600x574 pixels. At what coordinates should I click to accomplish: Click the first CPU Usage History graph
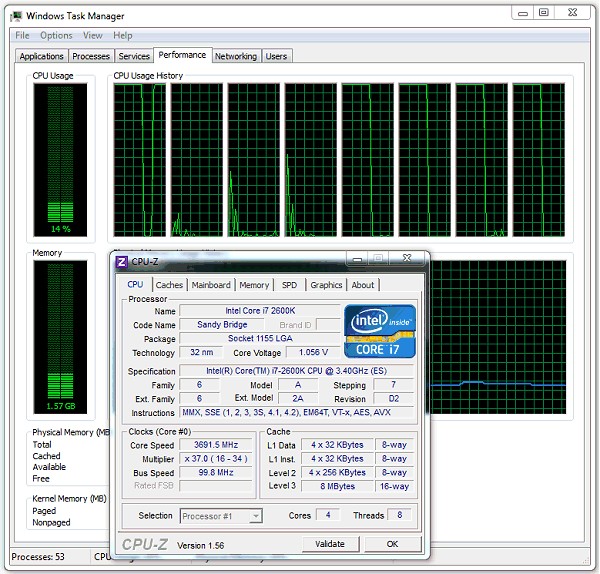[x=140, y=160]
